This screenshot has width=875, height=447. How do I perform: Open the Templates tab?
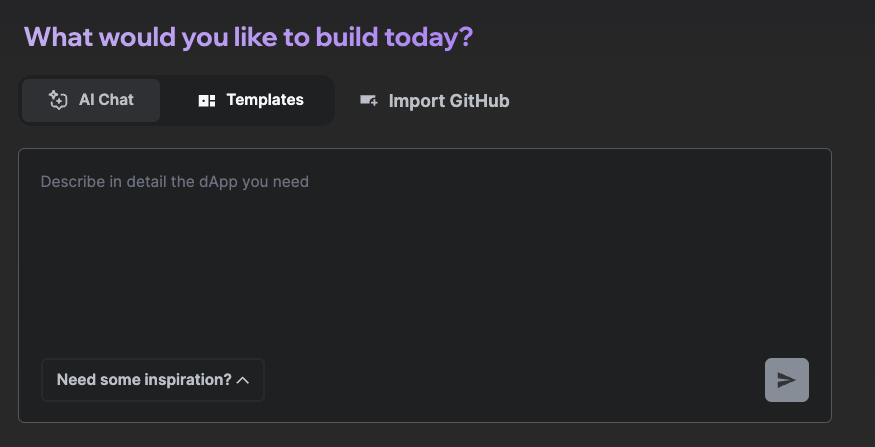(251, 100)
